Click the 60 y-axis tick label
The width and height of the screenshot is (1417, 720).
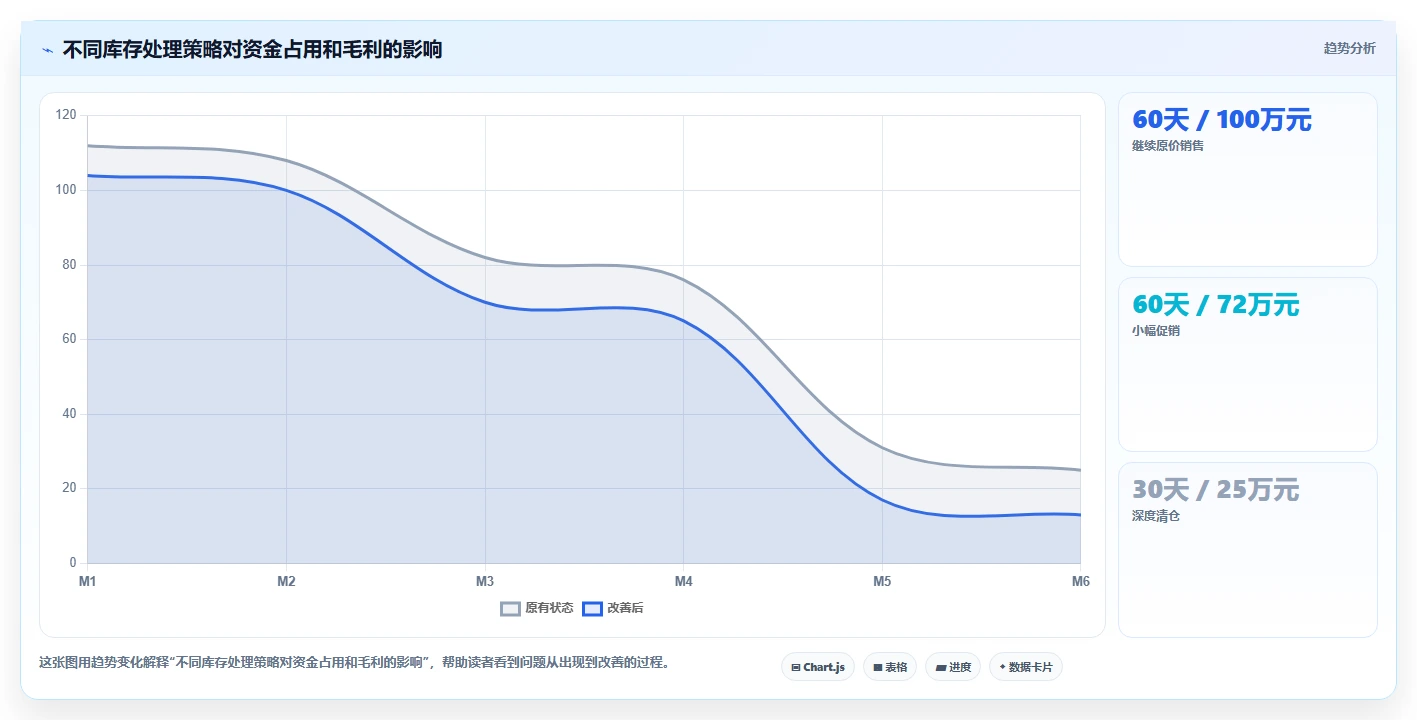69,339
